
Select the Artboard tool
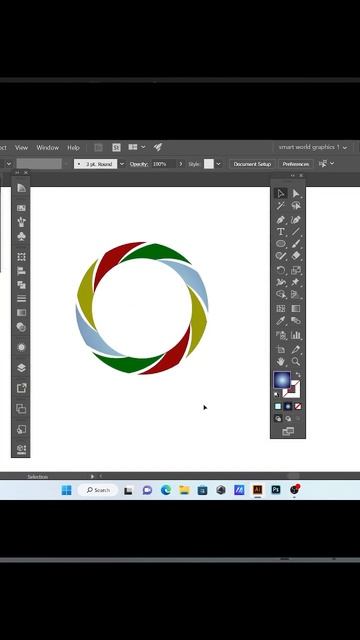click(x=281, y=349)
